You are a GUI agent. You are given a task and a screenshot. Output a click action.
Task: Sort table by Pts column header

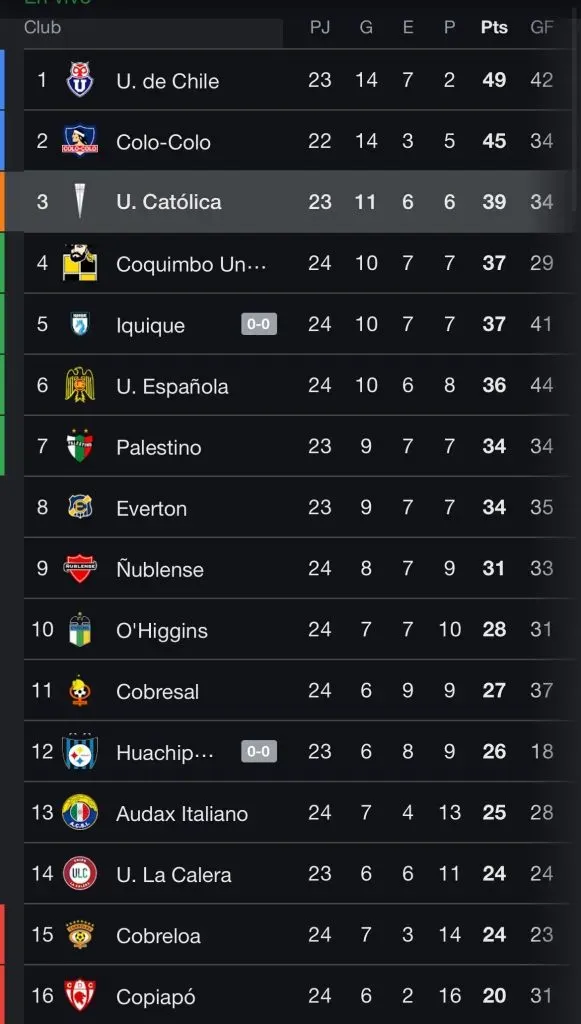click(494, 27)
